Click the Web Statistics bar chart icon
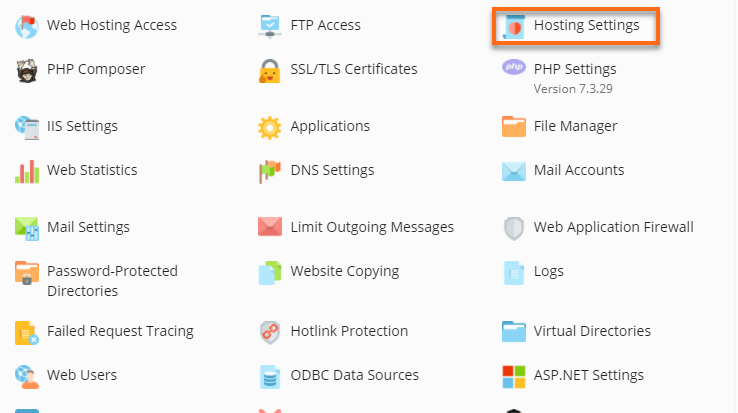The image size is (738, 413). 27,171
